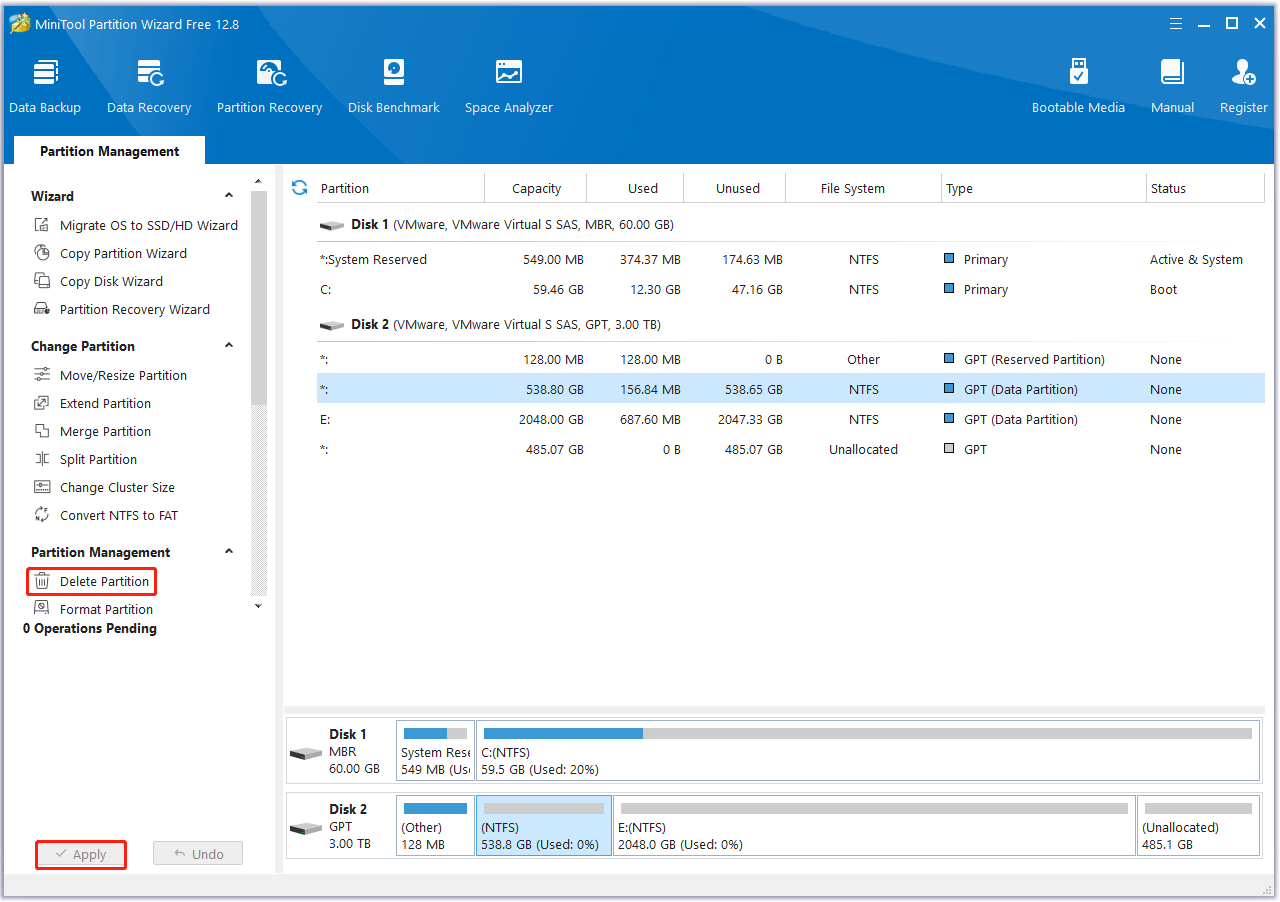The height and width of the screenshot is (902, 1280).
Task: Select the 538.80 GB NTFS partition row
Action: tap(791, 389)
